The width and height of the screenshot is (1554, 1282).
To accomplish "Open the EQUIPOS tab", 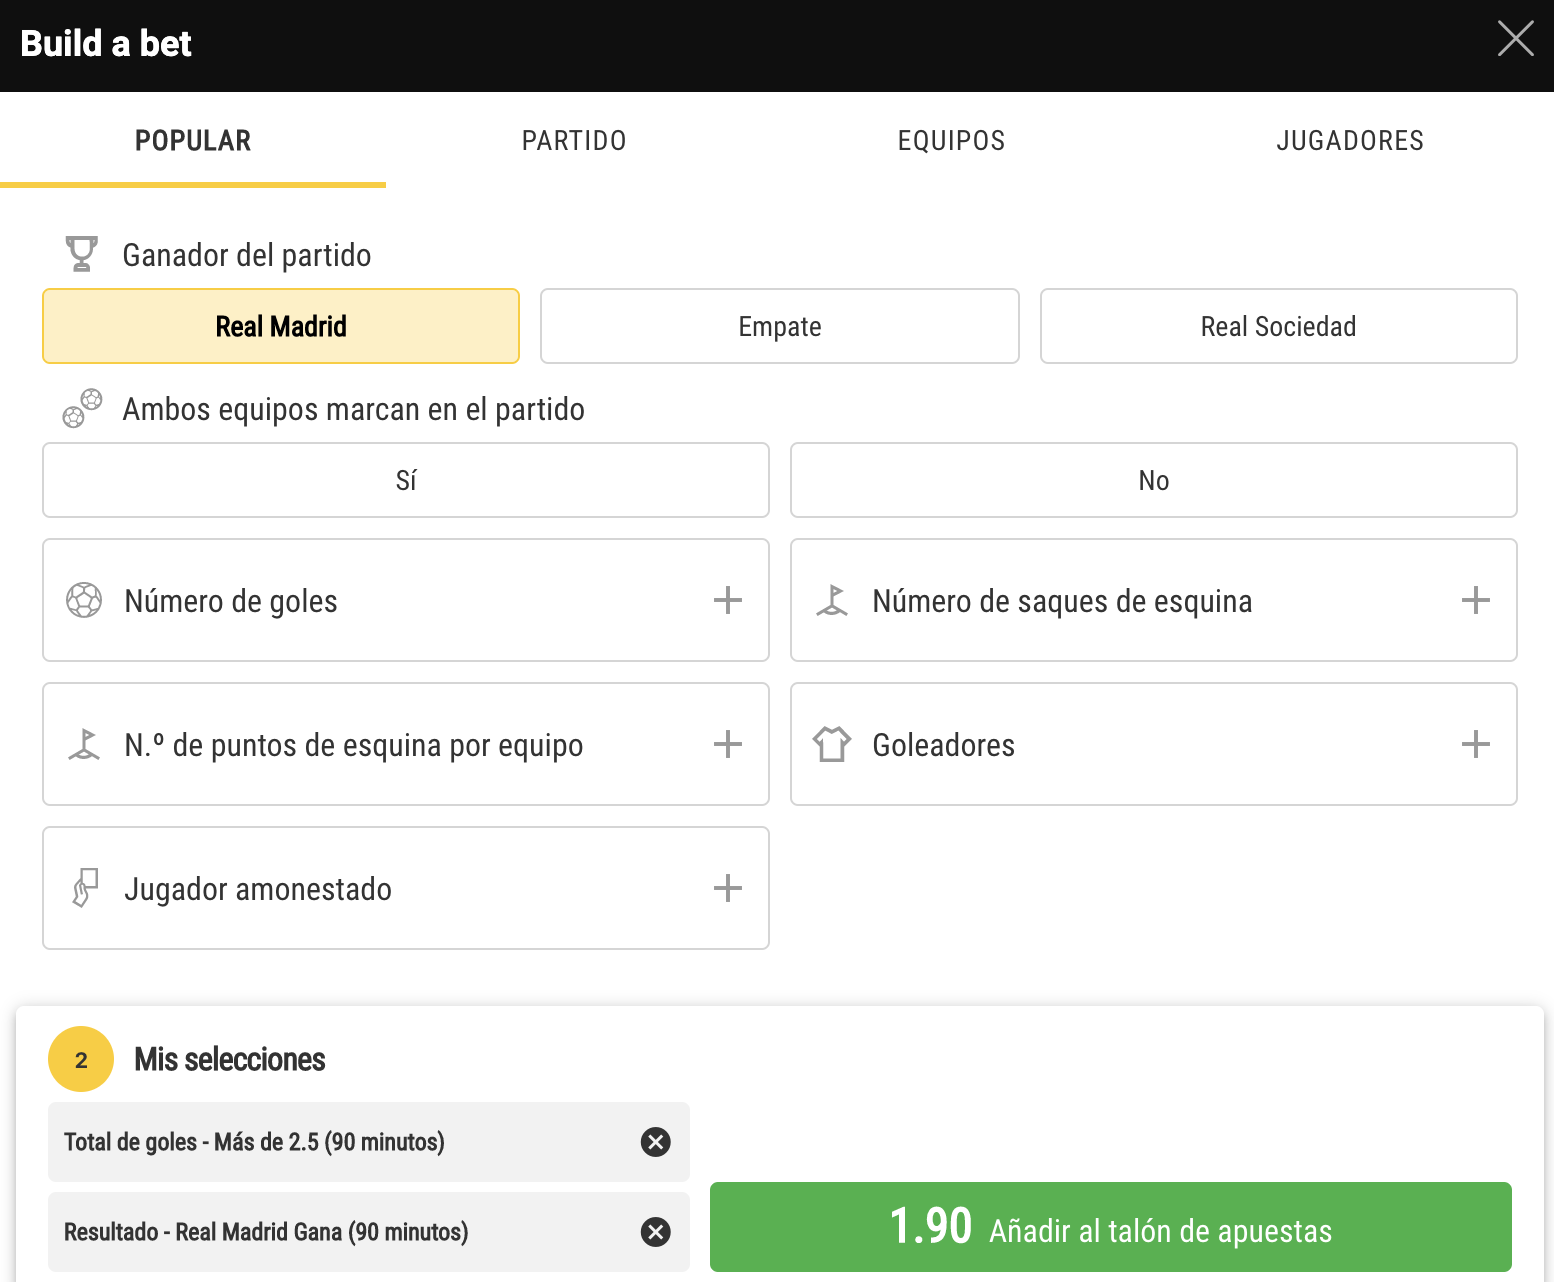I will pos(951,140).
